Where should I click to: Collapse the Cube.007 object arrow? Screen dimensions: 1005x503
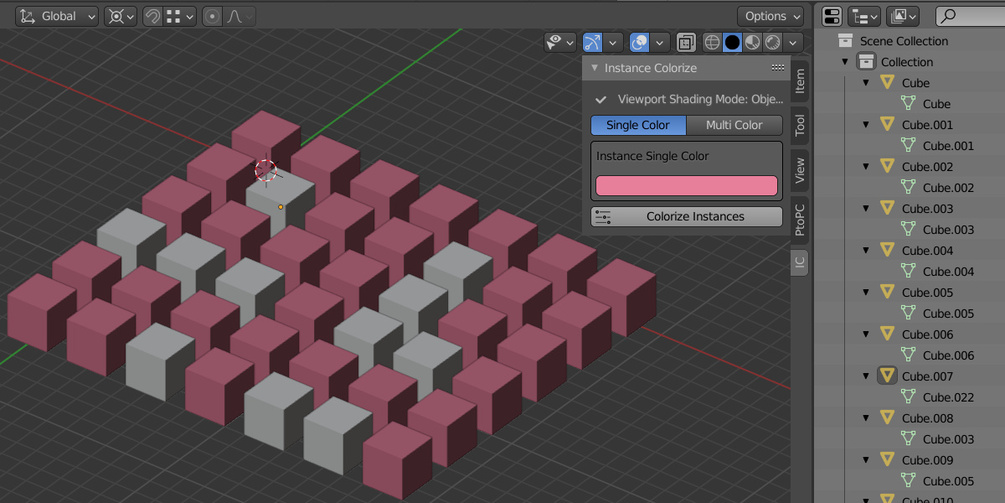click(866, 376)
